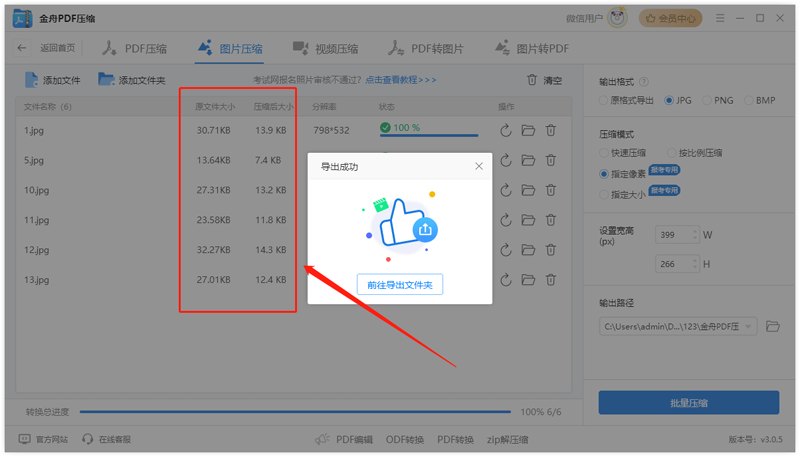The image size is (800, 457).
Task: Close the 导出成功 dialog
Action: (x=479, y=166)
